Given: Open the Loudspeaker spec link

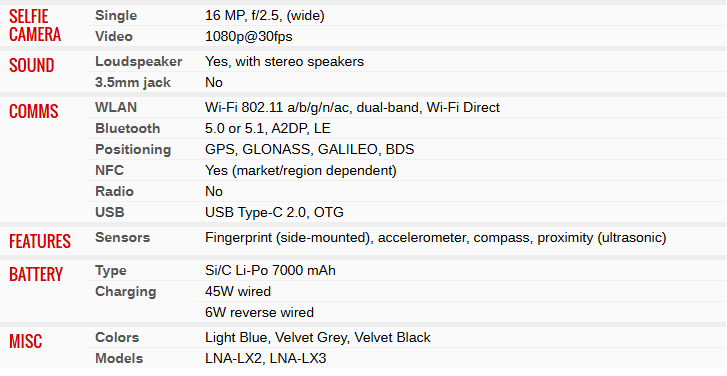Looking at the screenshot, I should tap(138, 62).
